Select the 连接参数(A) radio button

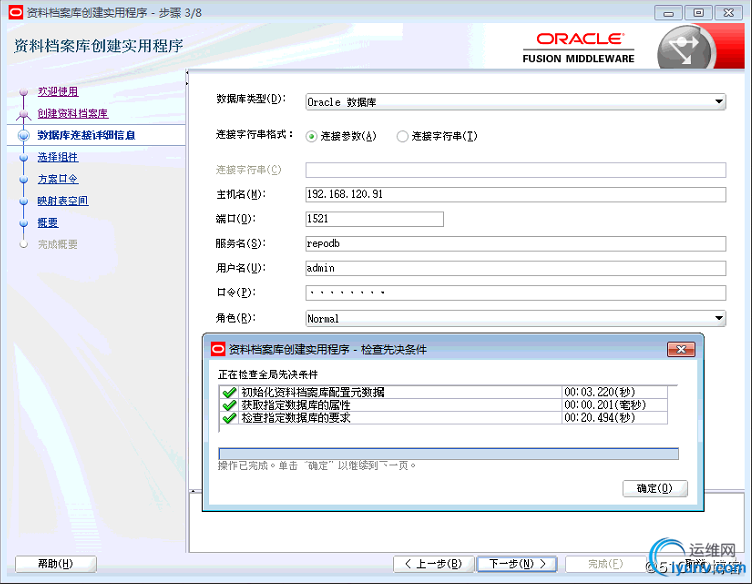pos(311,137)
